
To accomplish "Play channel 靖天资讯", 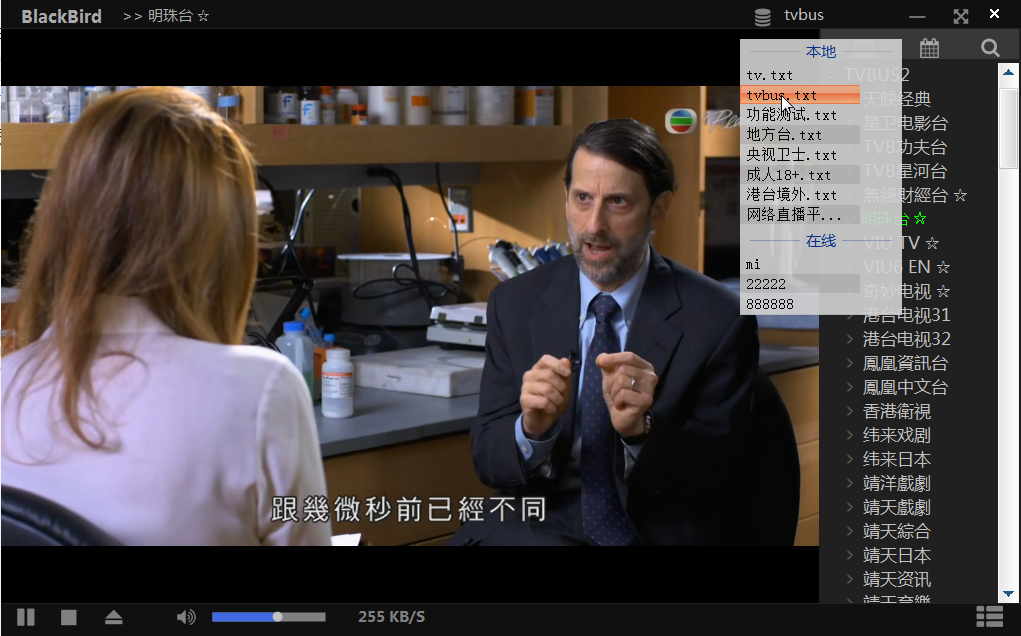I will pyautogui.click(x=896, y=580).
